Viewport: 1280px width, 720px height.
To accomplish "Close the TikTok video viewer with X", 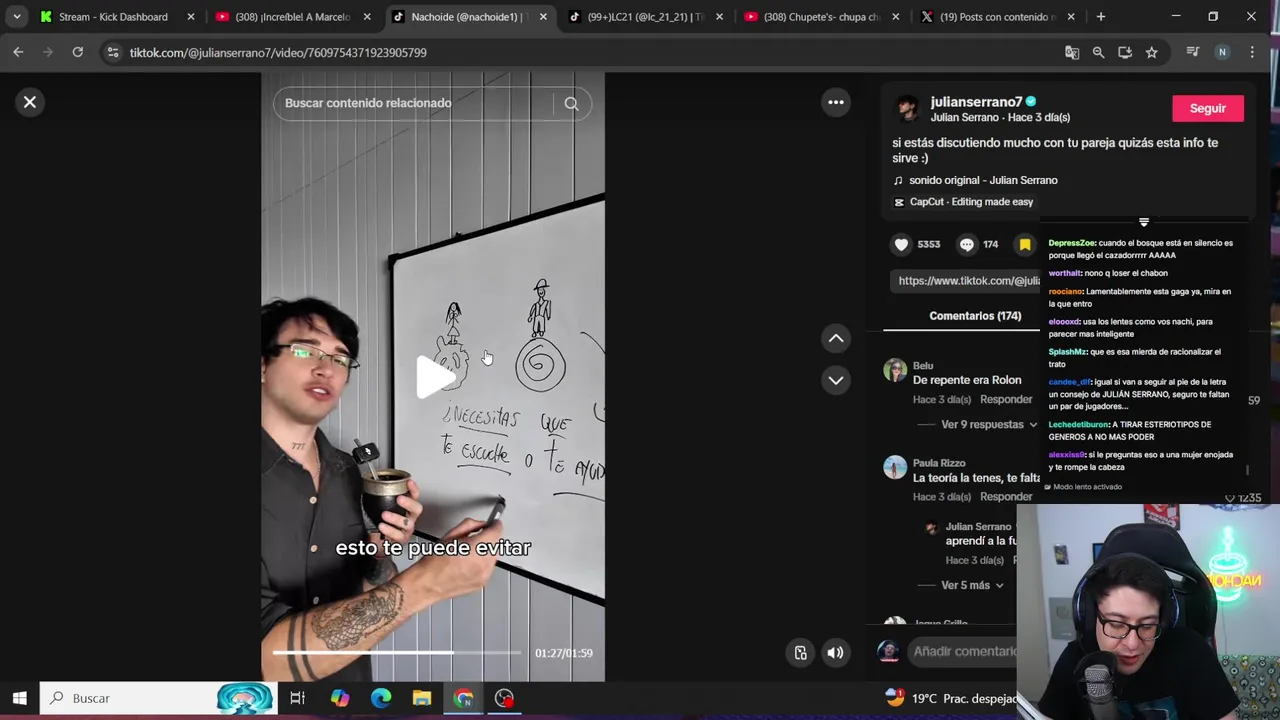I will pyautogui.click(x=30, y=102).
